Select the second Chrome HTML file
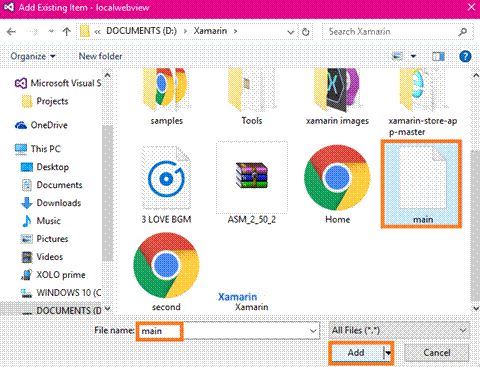The width and height of the screenshot is (480, 367). [166, 272]
